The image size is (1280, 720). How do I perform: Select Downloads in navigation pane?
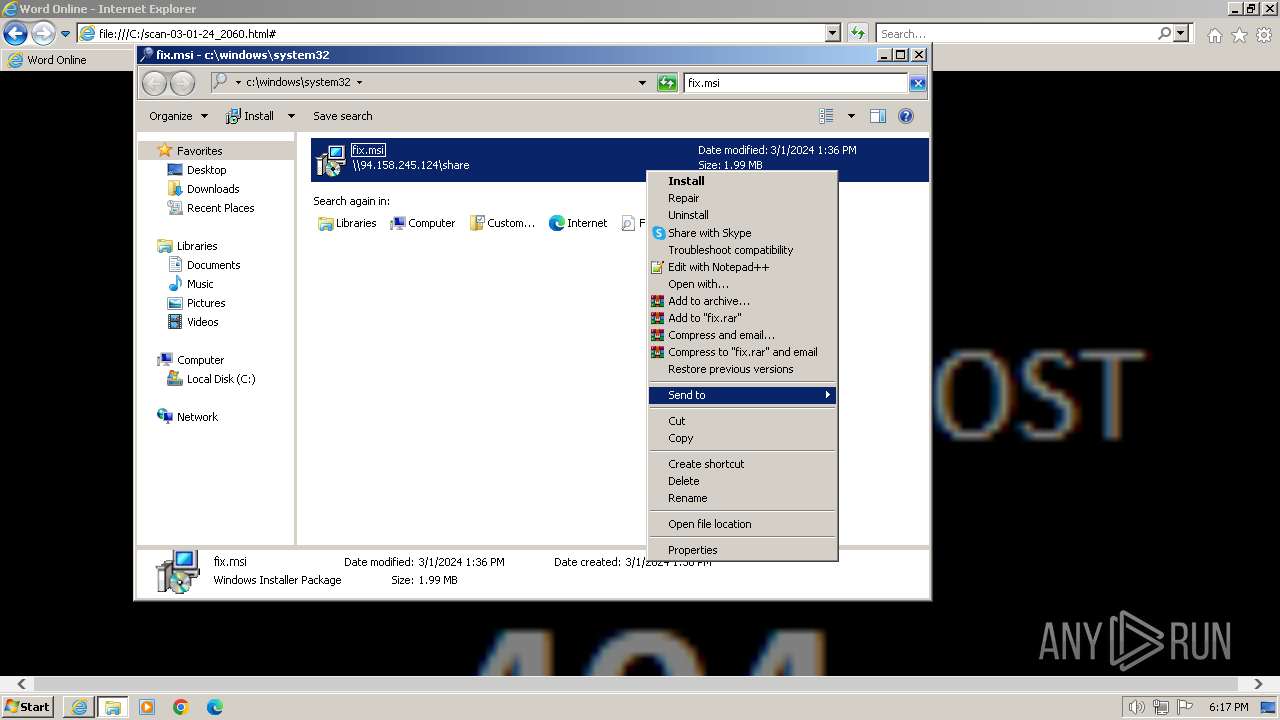point(212,189)
